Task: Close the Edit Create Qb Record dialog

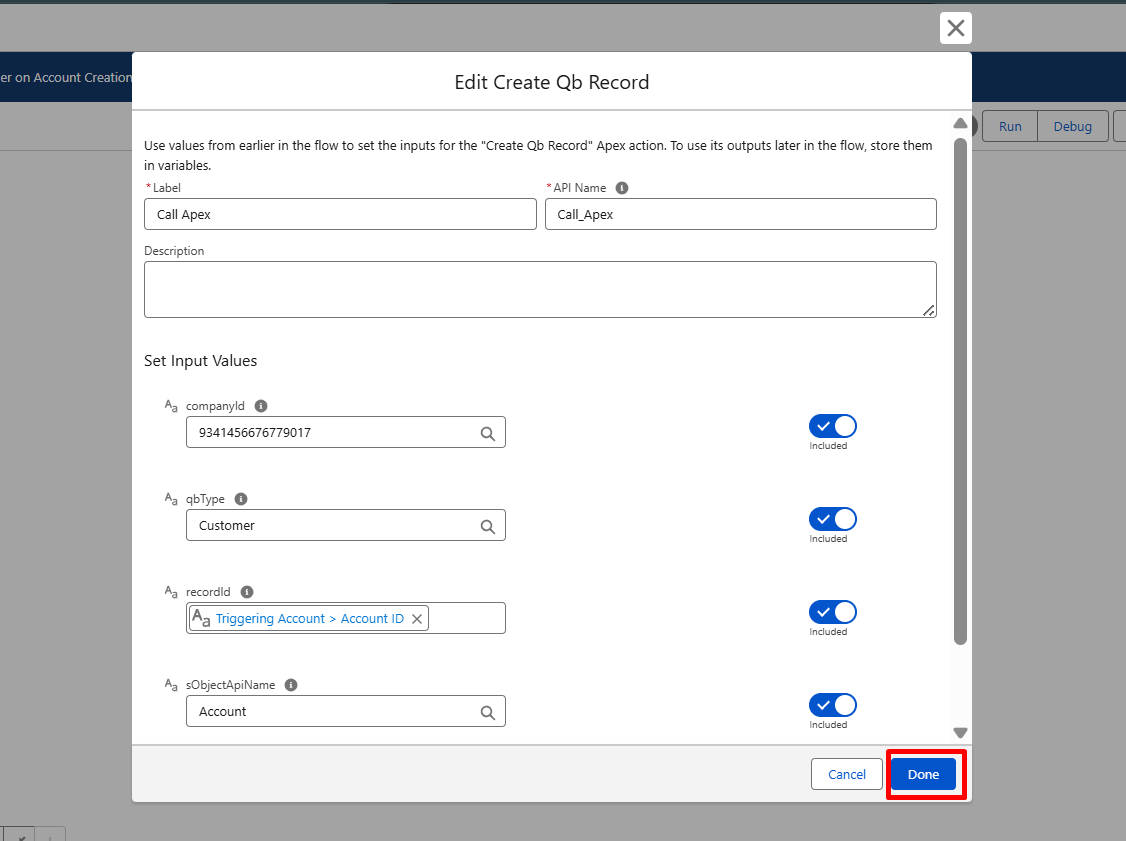Action: pos(955,28)
